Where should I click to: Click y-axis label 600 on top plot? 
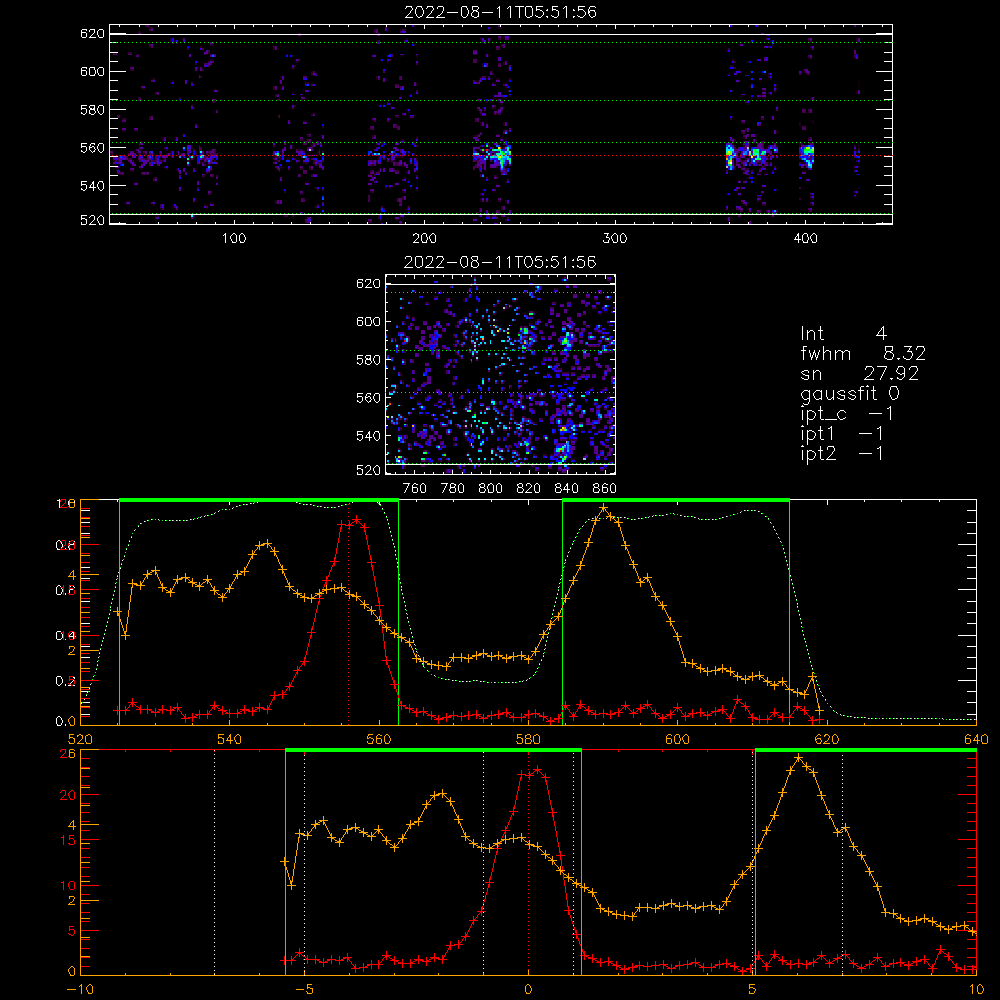tap(92, 71)
